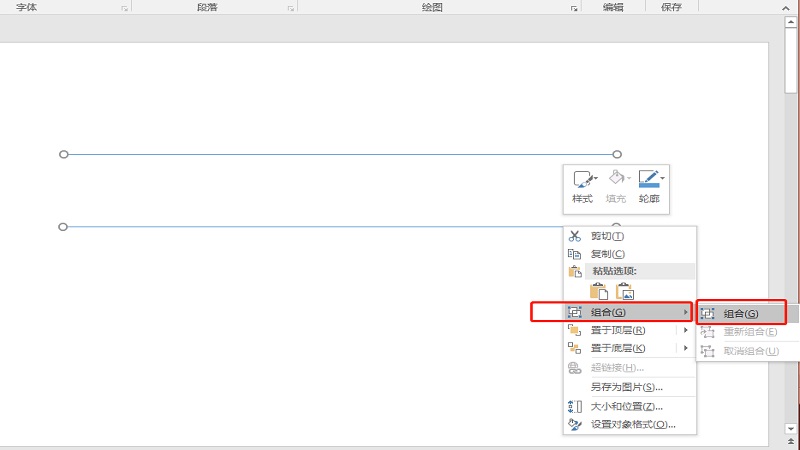800x450 pixels.
Task: Open 大小和位置 (Size and Position) dialog
Action: (626, 406)
